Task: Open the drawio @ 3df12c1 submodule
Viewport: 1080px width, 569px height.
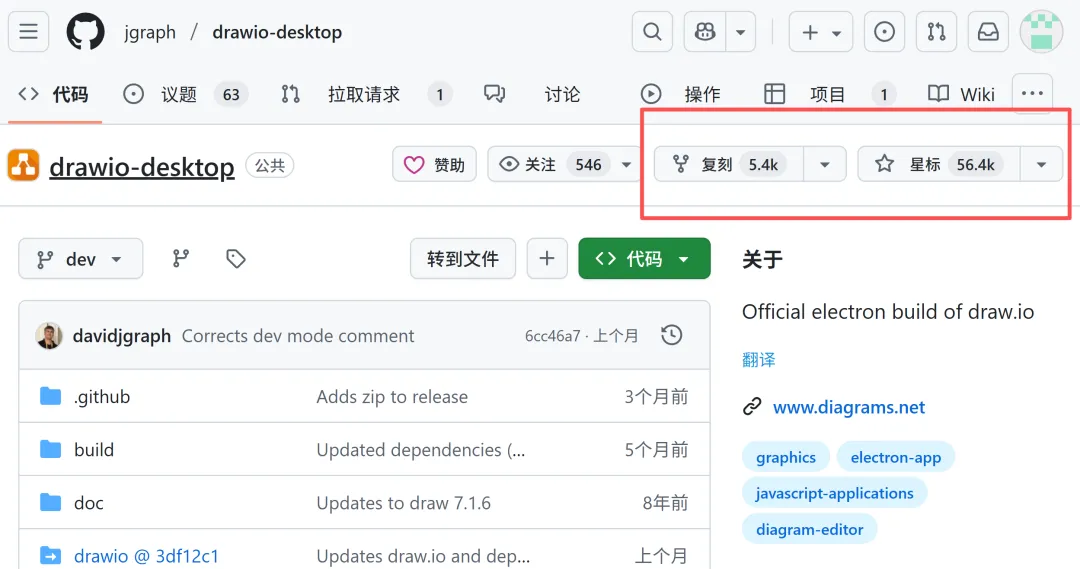Action: [146, 556]
